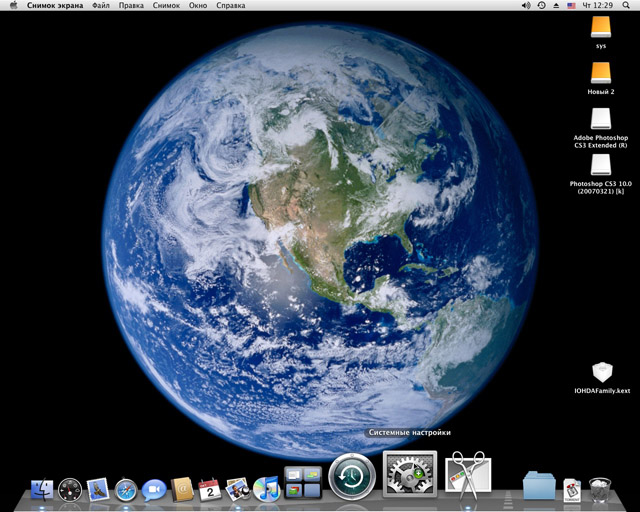Launch iChat from the Dock
Viewport: 640px width, 512px height.
pyautogui.click(x=154, y=489)
